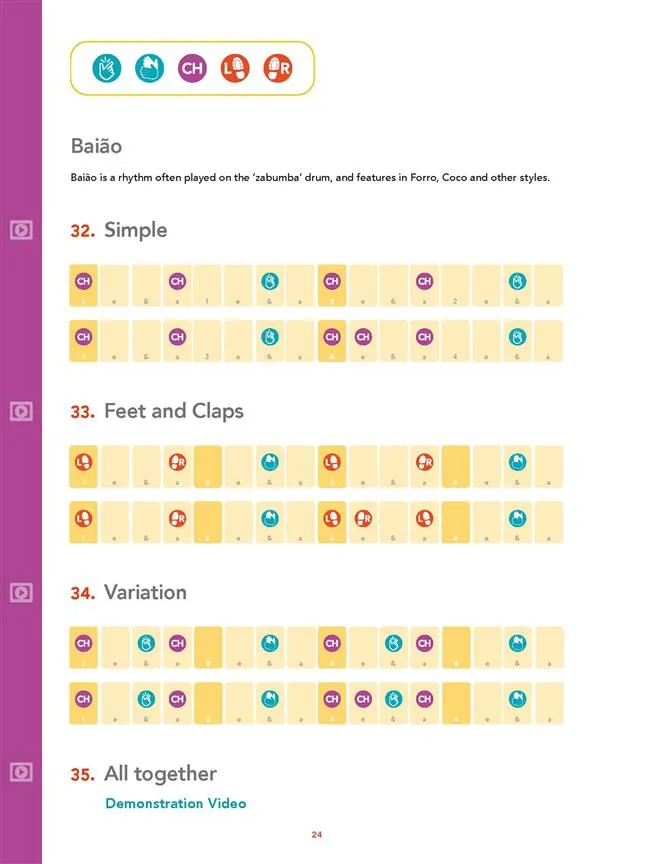Select the "33. Feet and Claps" title

(x=157, y=411)
